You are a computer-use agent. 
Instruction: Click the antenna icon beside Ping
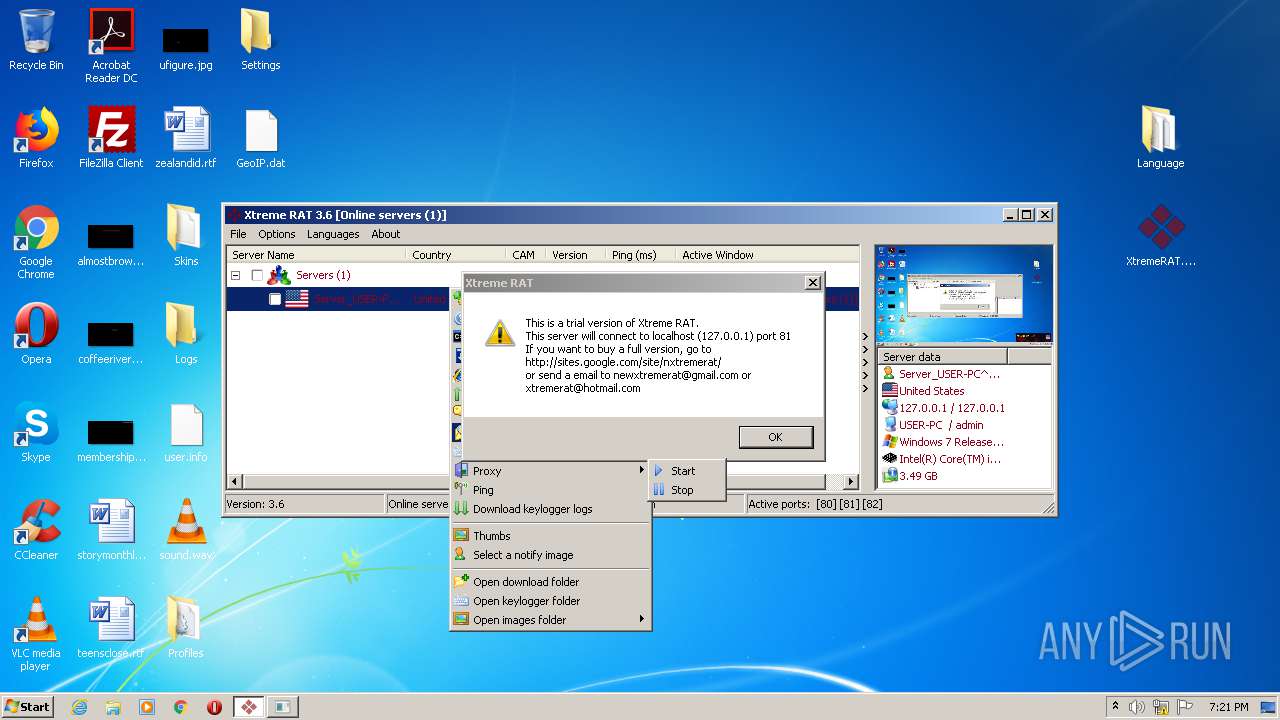[461, 490]
